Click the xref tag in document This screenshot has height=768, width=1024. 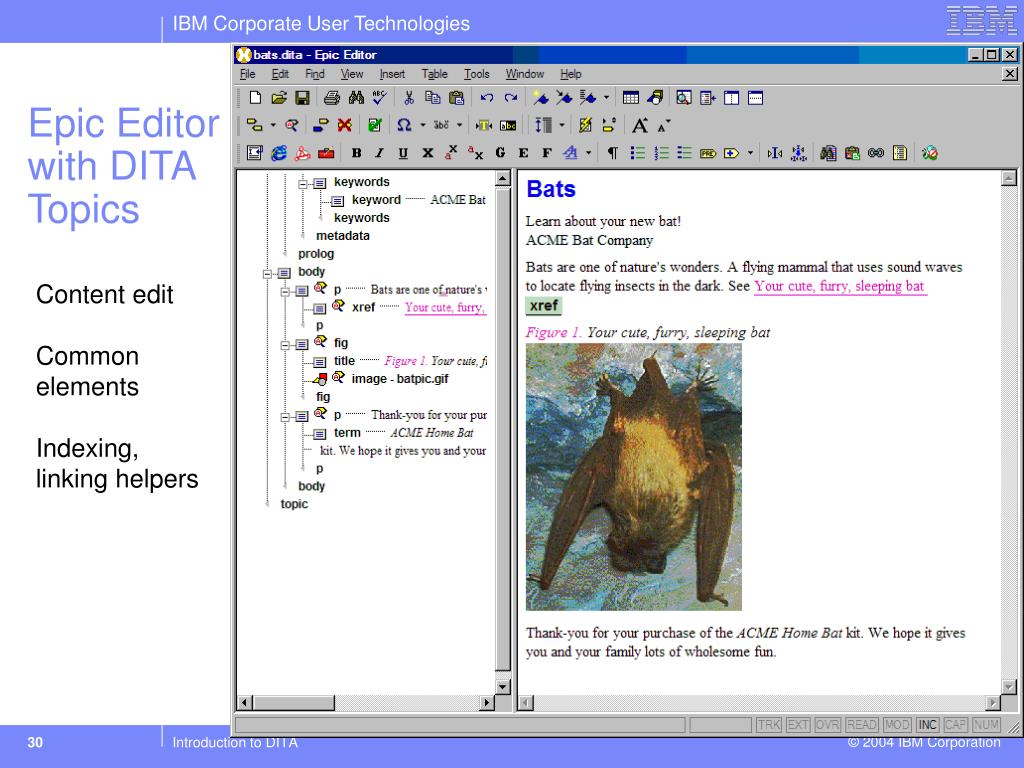[543, 306]
